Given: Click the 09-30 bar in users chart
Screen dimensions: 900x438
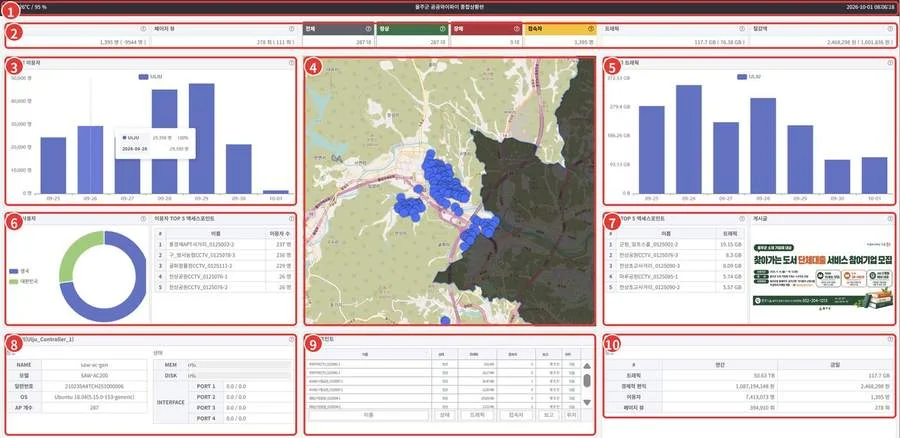Looking at the screenshot, I should coord(238,169).
